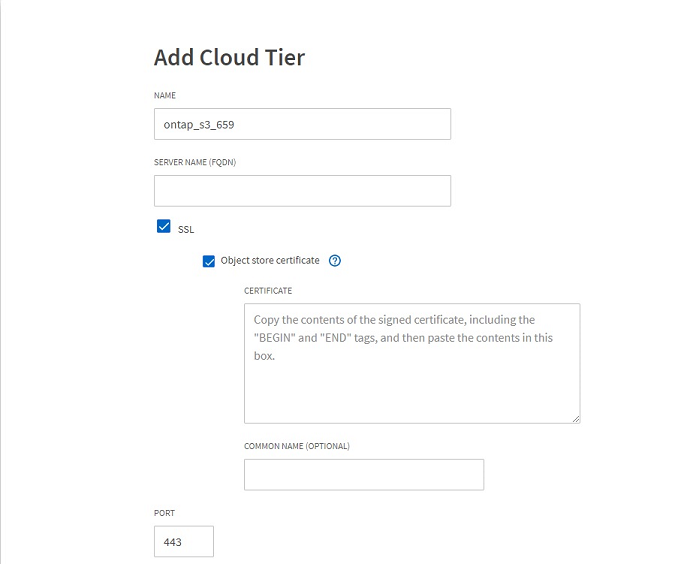Grab the certificate box resize handle
The width and height of the screenshot is (690, 564).
point(576,419)
